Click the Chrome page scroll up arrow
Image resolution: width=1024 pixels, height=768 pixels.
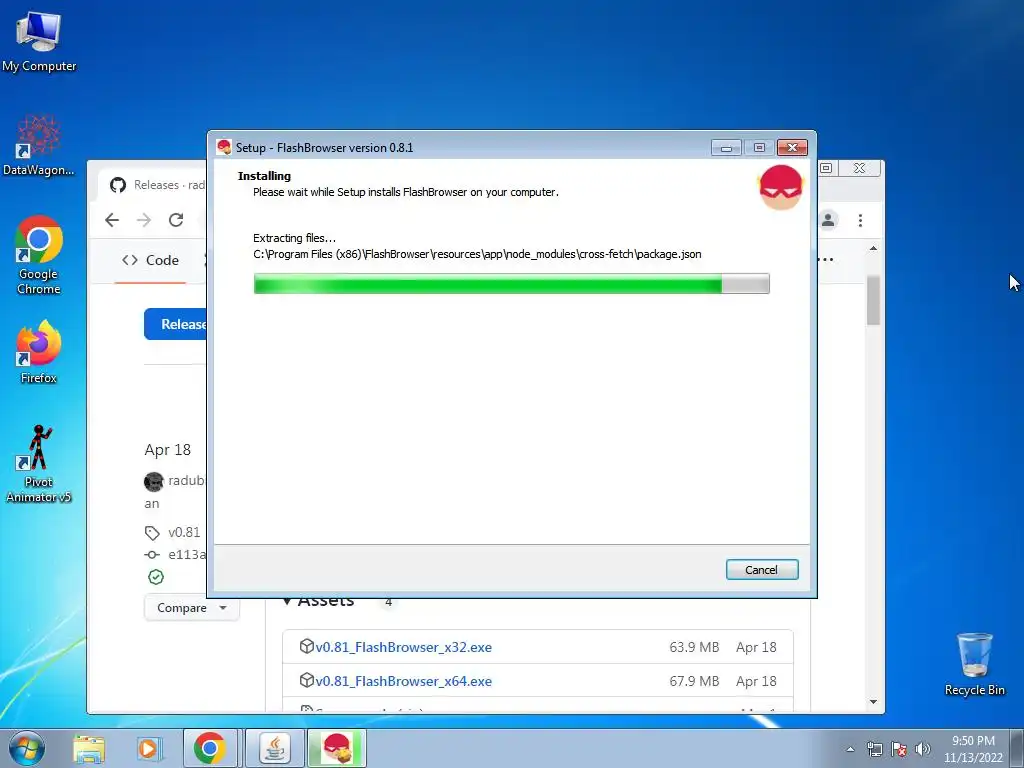[873, 248]
